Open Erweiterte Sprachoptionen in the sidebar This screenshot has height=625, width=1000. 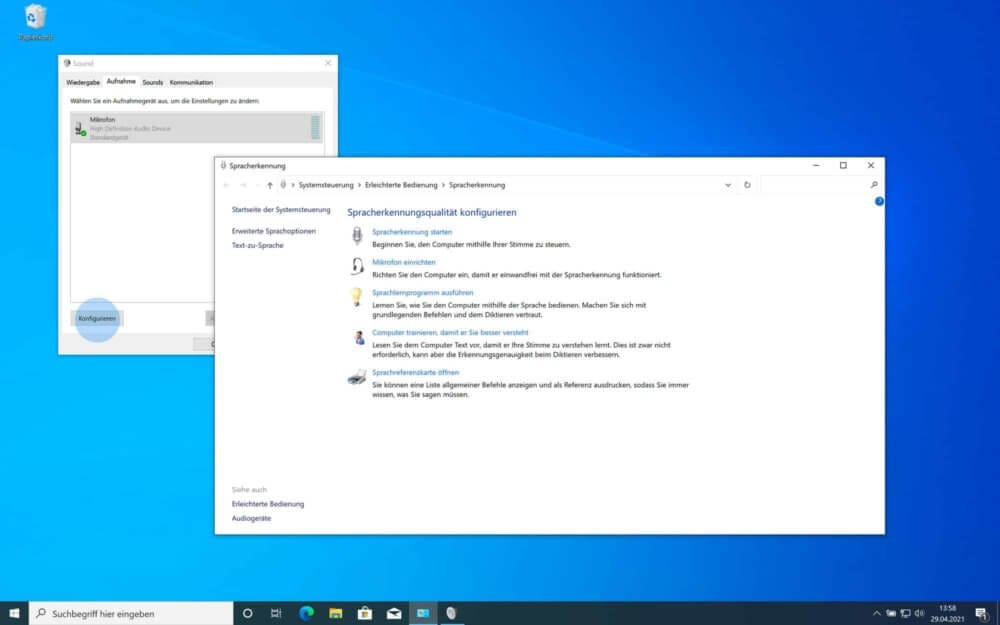pyautogui.click(x=274, y=231)
